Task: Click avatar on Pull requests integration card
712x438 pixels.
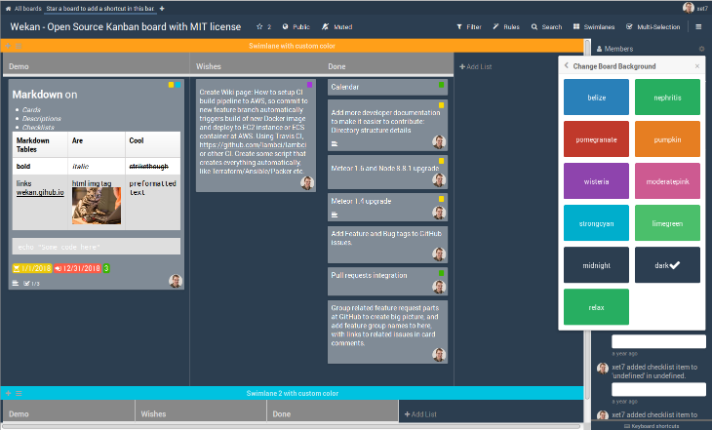Action: [x=439, y=286]
